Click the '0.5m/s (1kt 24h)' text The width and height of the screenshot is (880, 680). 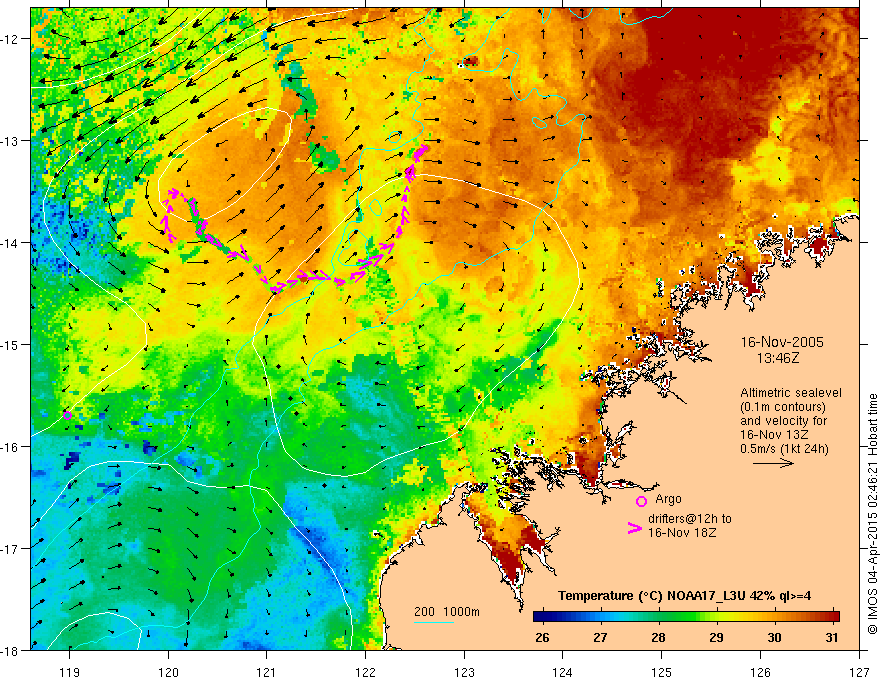[x=785, y=449]
